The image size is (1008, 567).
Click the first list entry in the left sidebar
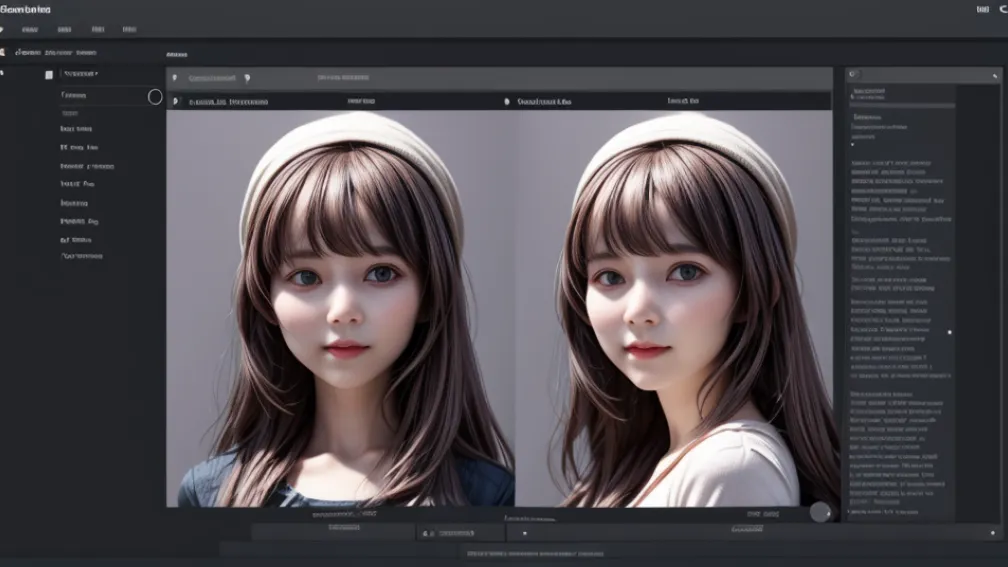coord(74,96)
